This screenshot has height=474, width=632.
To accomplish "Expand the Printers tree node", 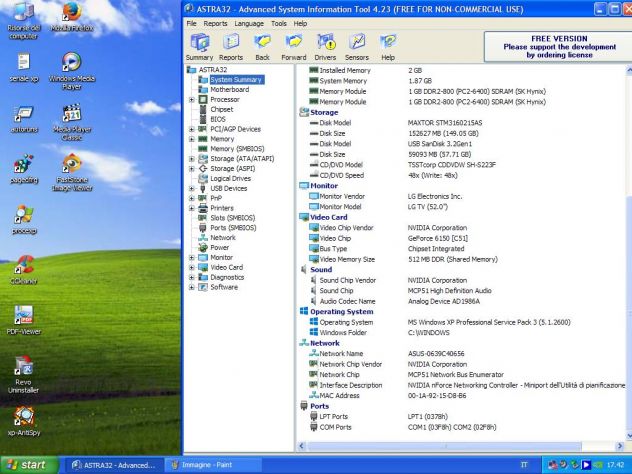I will point(192,208).
